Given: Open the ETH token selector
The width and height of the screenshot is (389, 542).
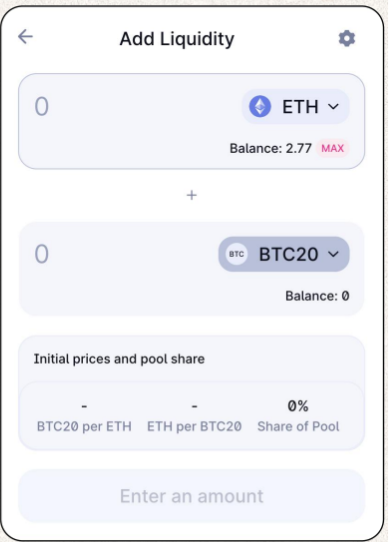Looking at the screenshot, I should pos(295,106).
